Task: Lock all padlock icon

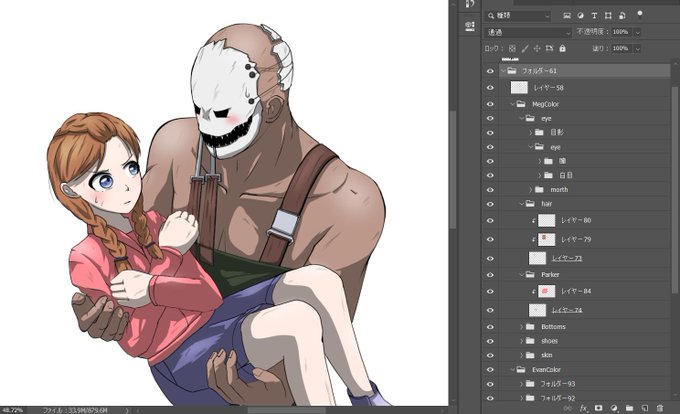Action: tap(562, 49)
